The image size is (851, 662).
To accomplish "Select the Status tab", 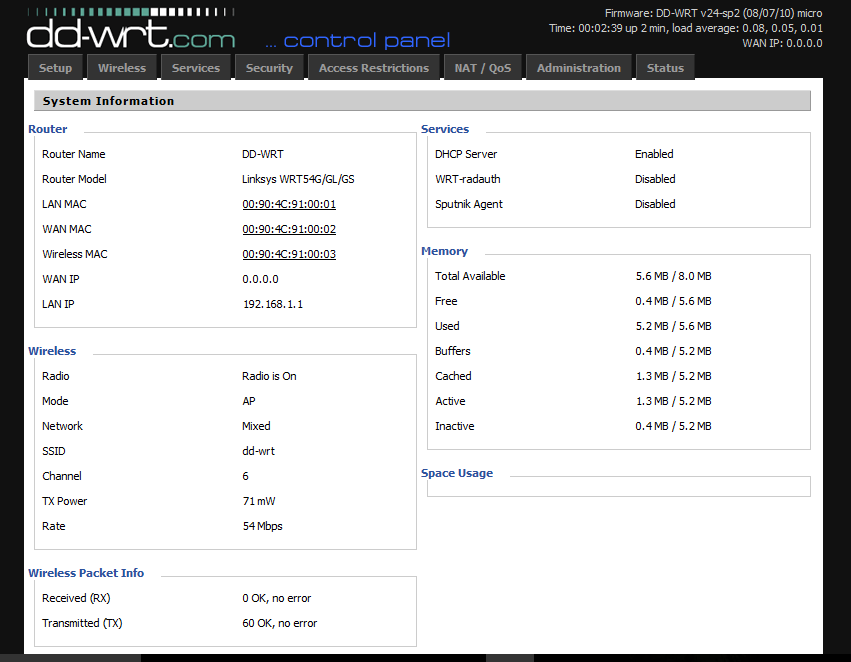I will [x=664, y=68].
